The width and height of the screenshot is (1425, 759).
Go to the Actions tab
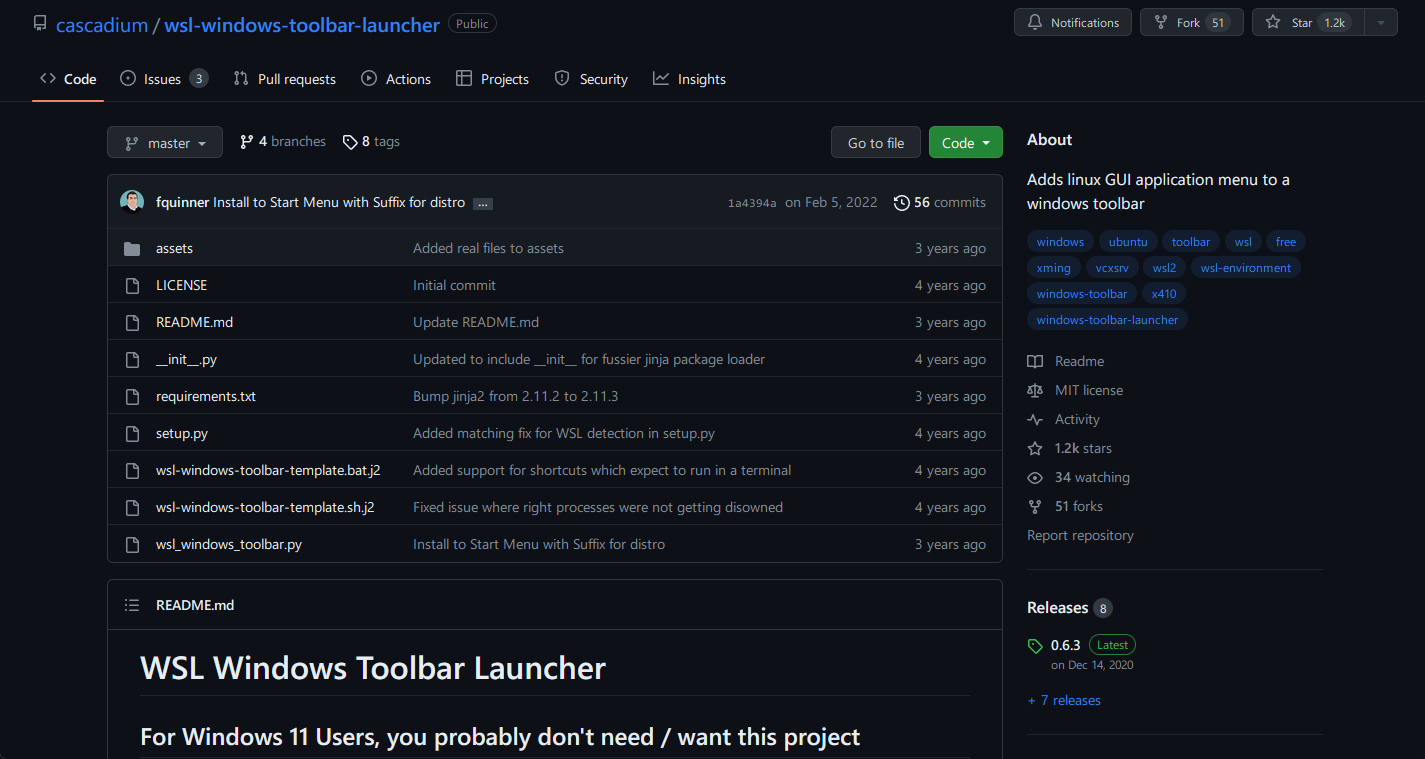[397, 79]
